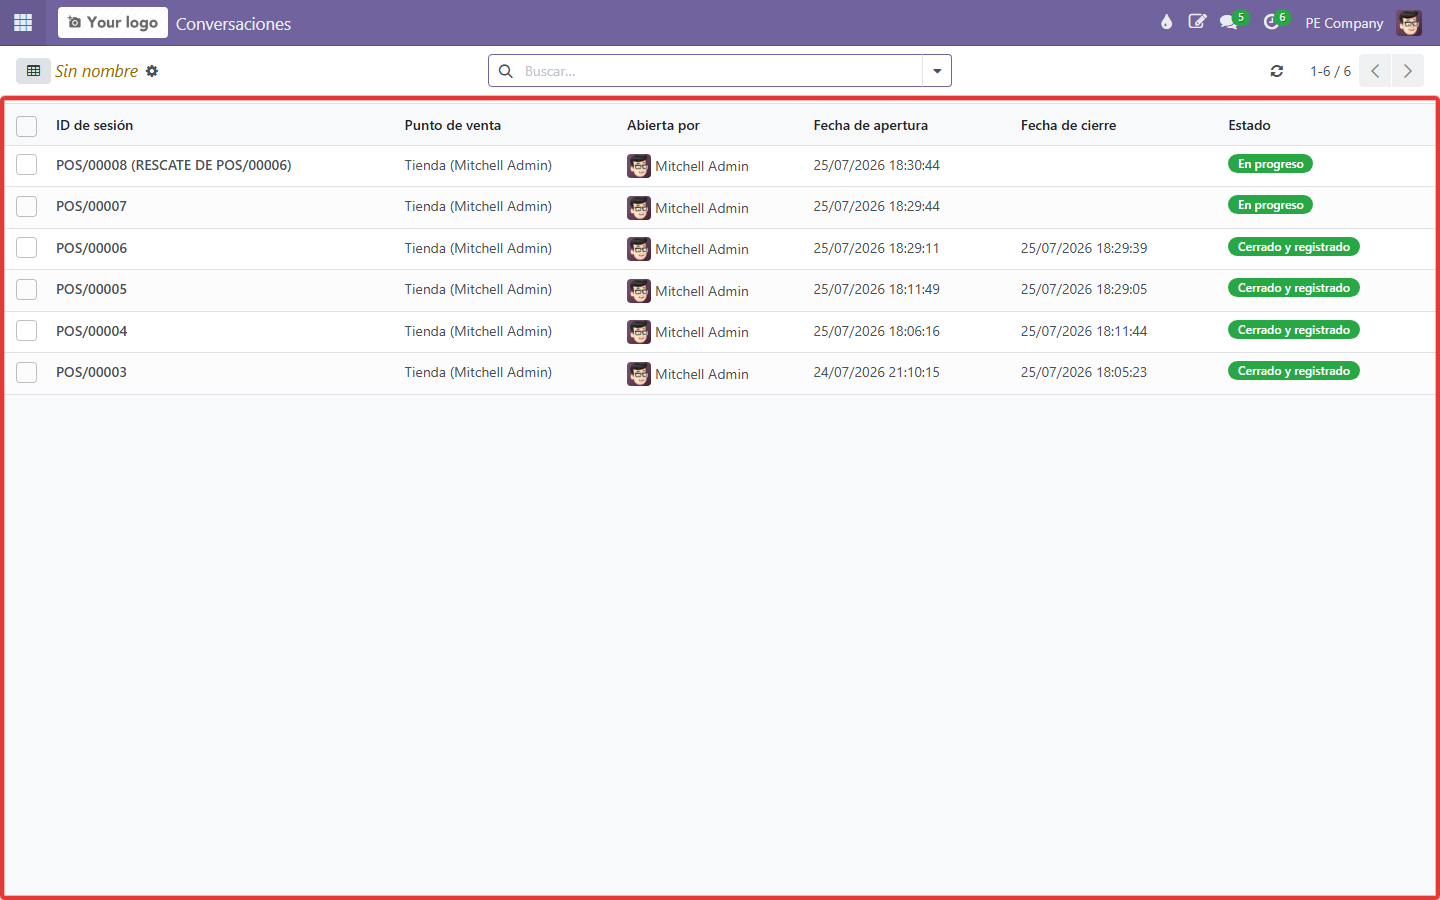Expand the search options dropdown arrow
This screenshot has width=1440, height=900.
[x=937, y=71]
